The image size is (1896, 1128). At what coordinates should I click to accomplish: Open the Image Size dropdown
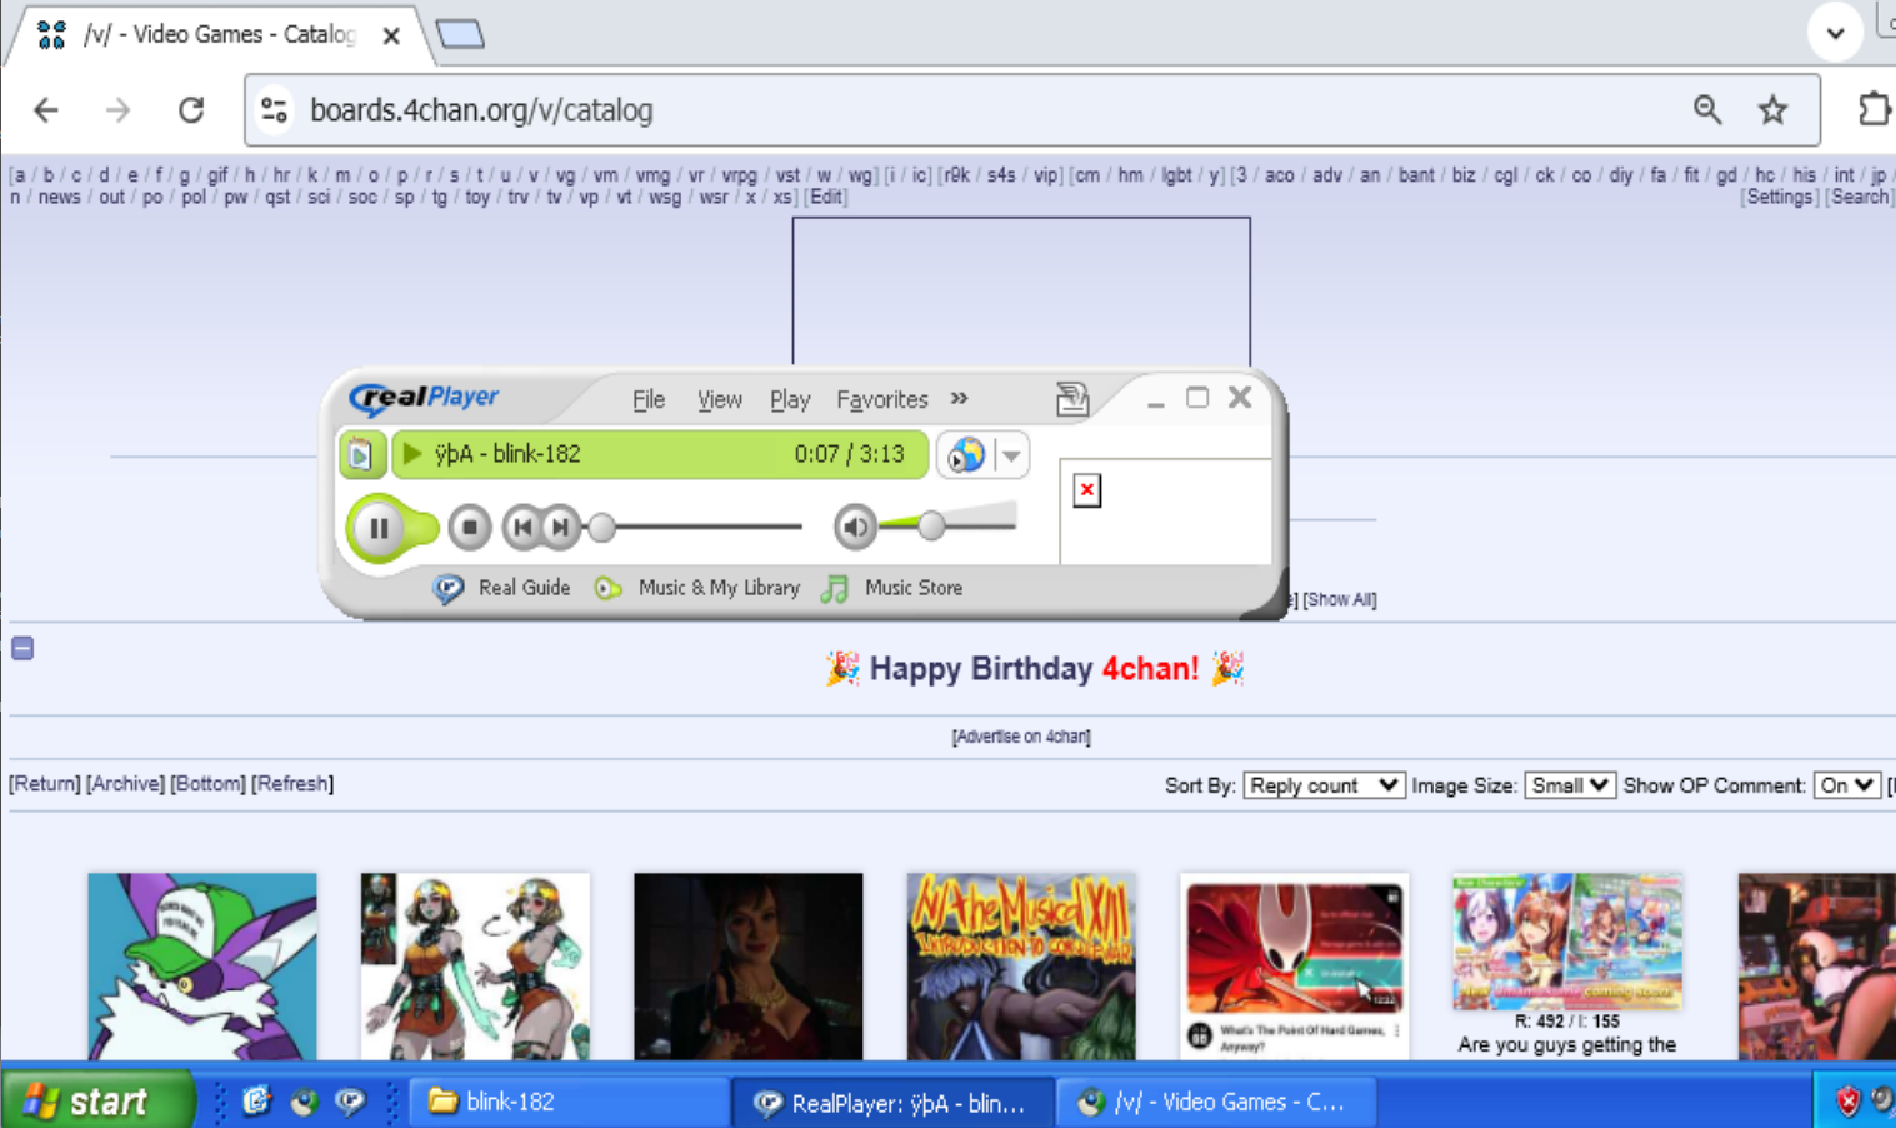tap(1570, 786)
